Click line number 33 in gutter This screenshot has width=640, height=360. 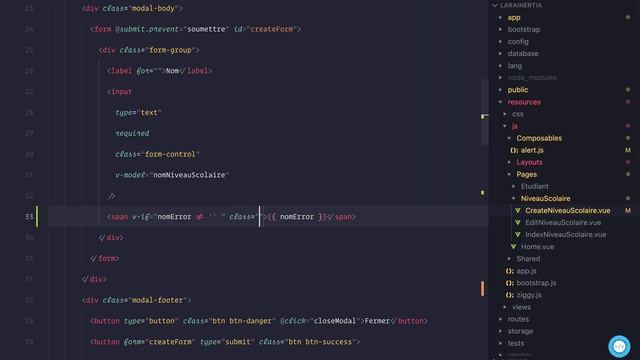point(29,217)
